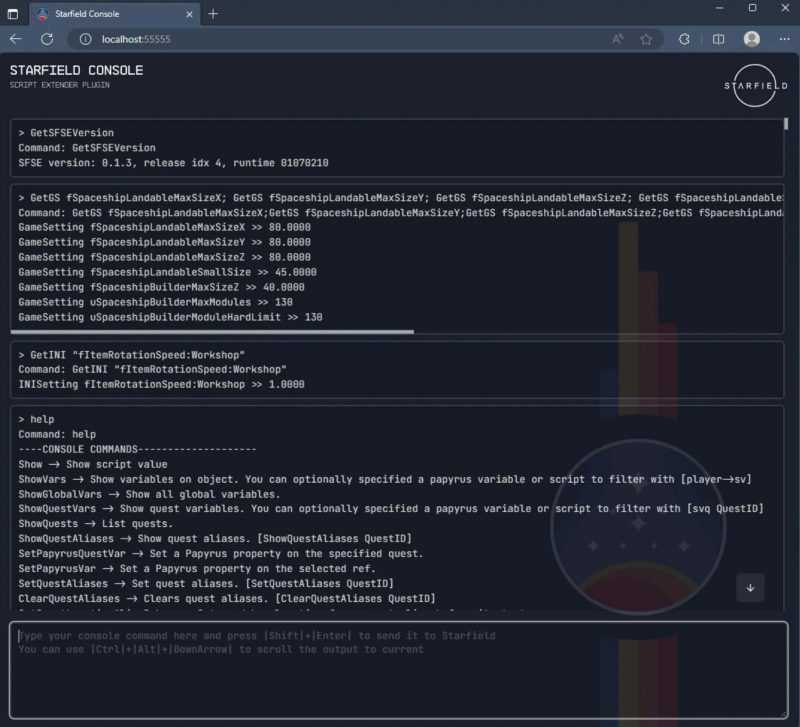Viewport: 800px width, 727px height.
Task: Select the 'SFSE version: 0.1.3' output line
Action: [173, 163]
